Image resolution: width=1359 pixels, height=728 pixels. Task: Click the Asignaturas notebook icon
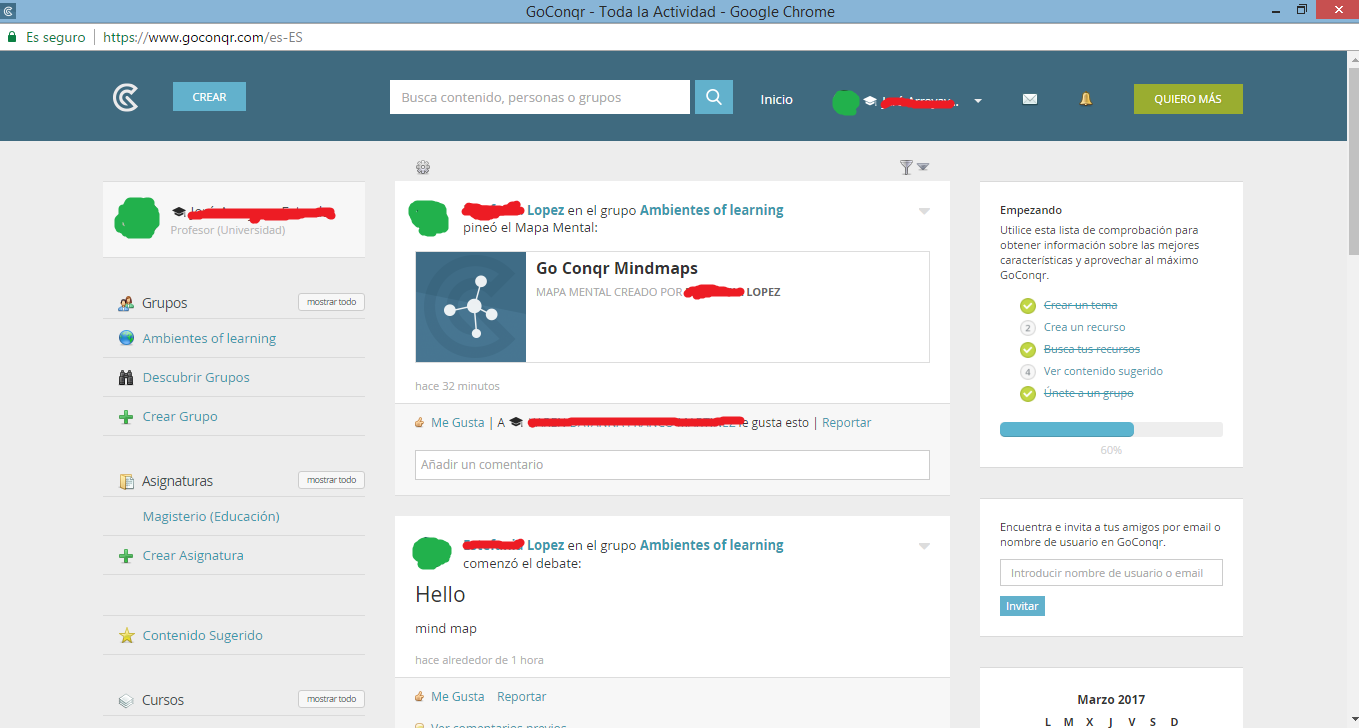coord(126,481)
